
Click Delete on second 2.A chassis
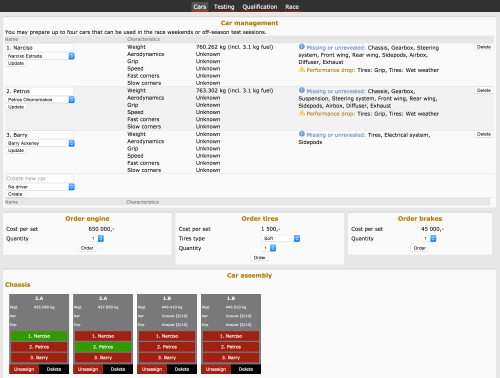point(118,369)
